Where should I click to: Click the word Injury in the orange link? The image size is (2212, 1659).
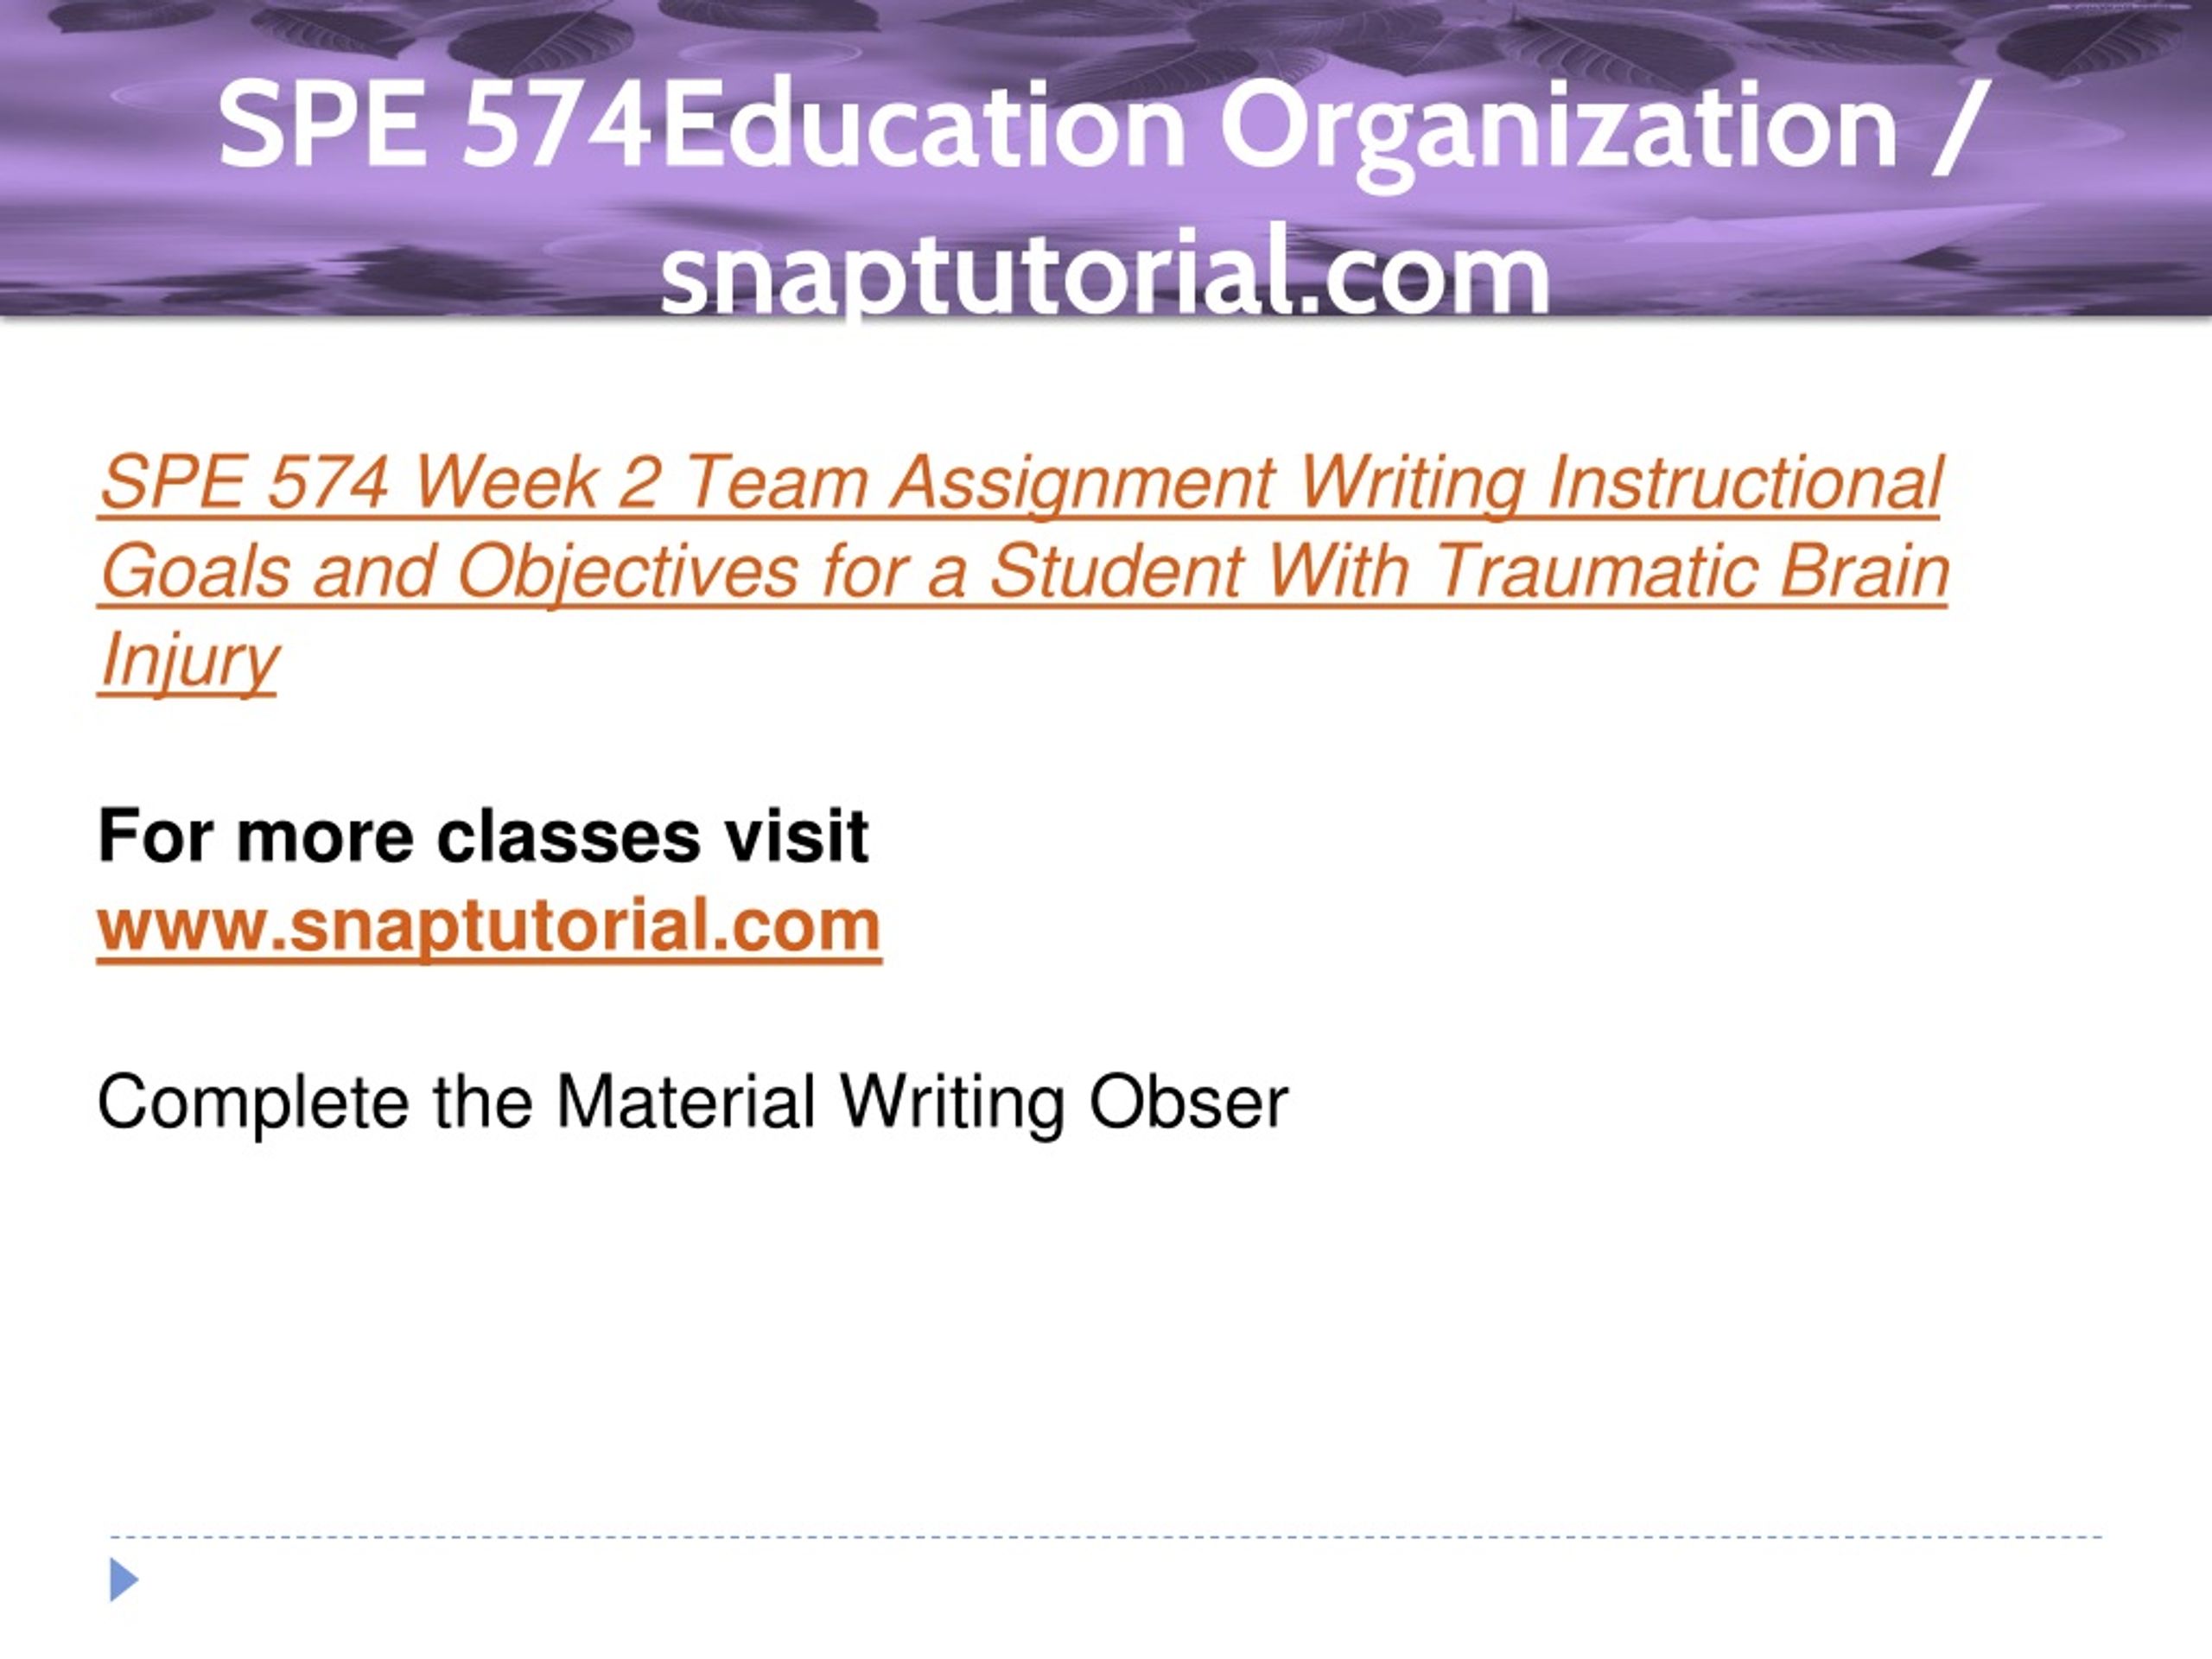(x=188, y=660)
